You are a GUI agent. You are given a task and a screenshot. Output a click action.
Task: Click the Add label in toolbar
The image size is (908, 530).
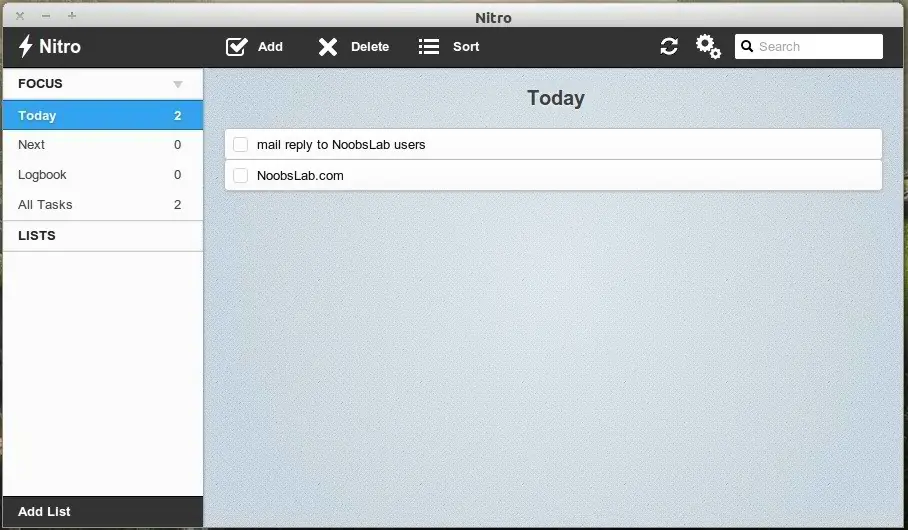[x=270, y=47]
